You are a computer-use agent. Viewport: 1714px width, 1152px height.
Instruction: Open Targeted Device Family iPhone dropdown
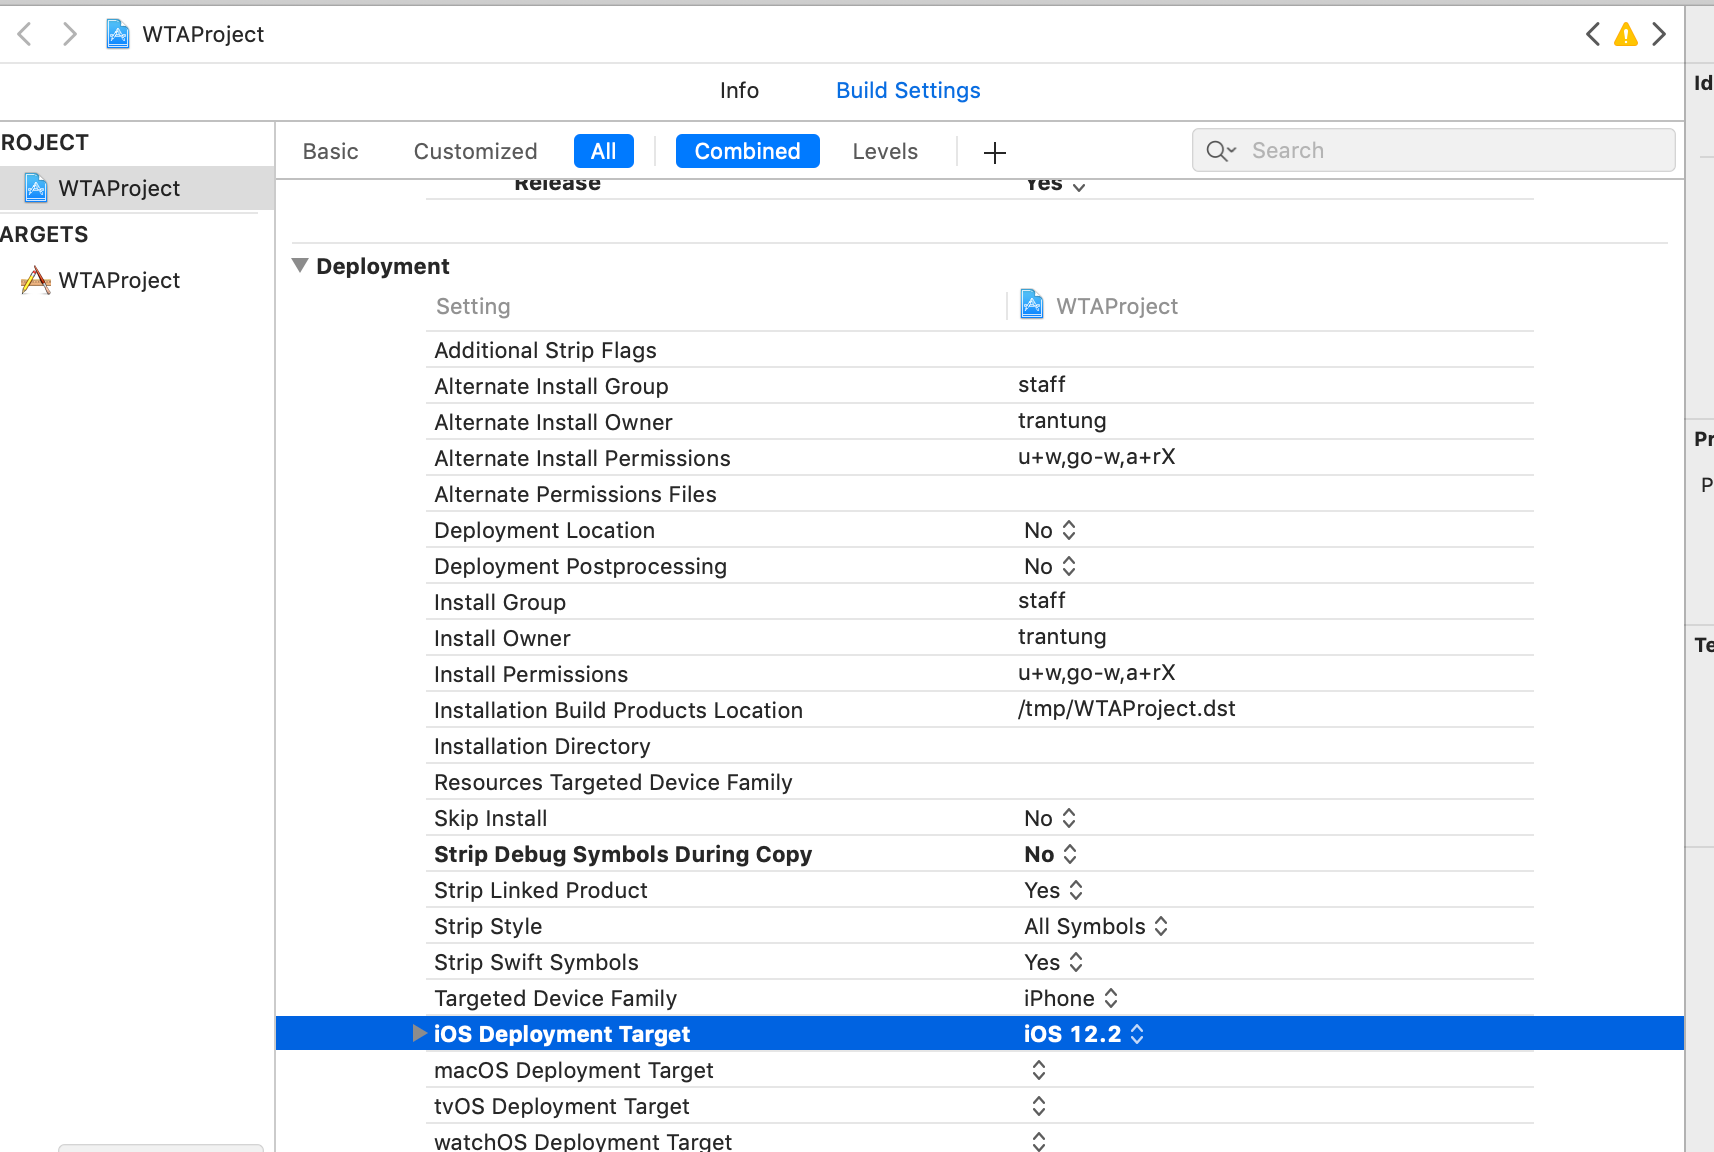click(1071, 998)
